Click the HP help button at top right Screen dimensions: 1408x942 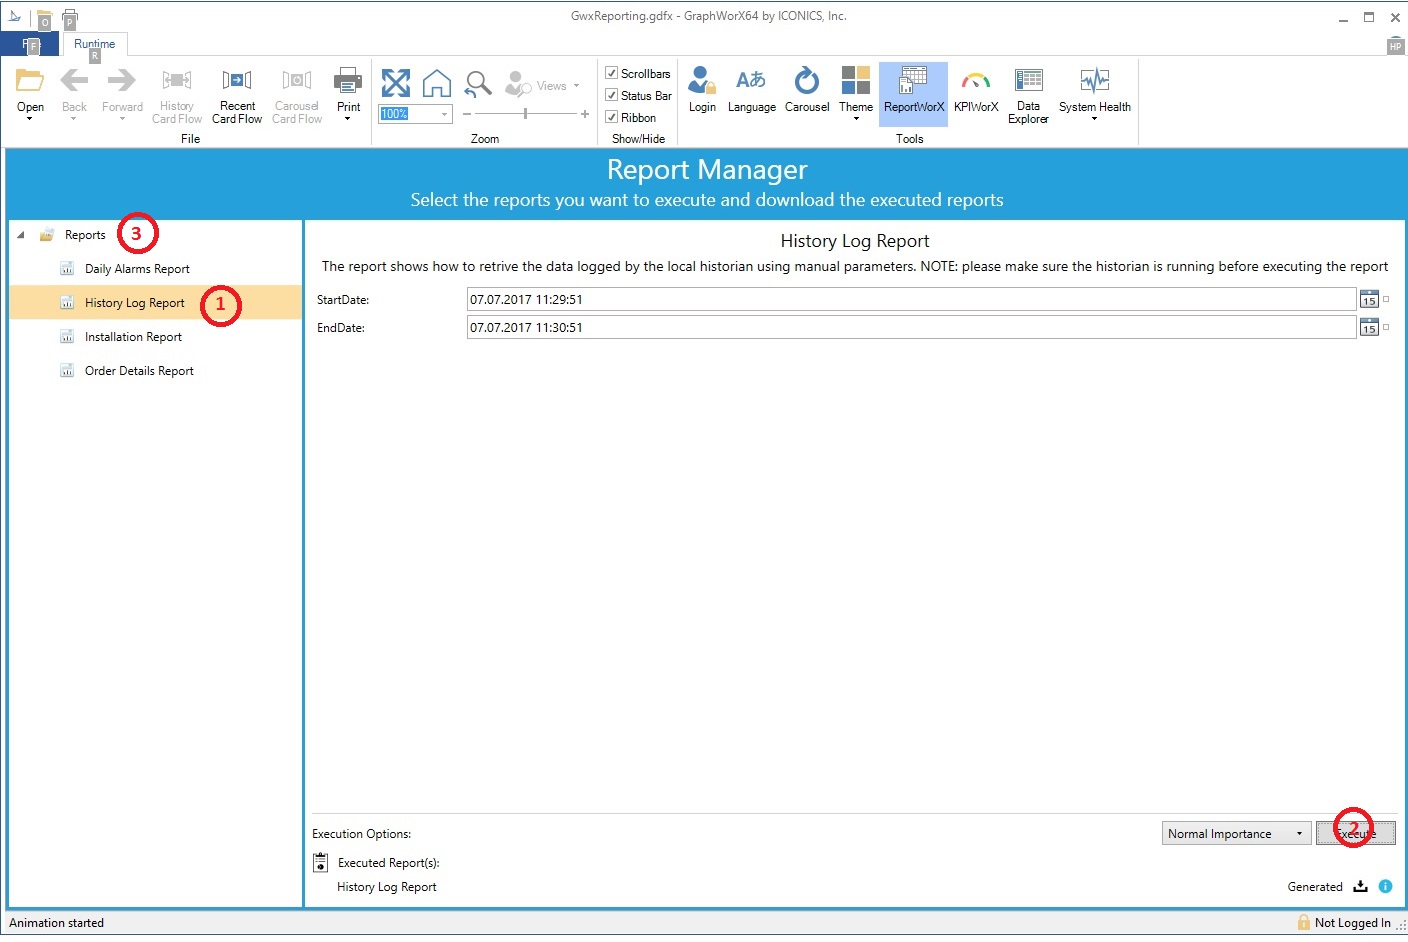[1395, 46]
